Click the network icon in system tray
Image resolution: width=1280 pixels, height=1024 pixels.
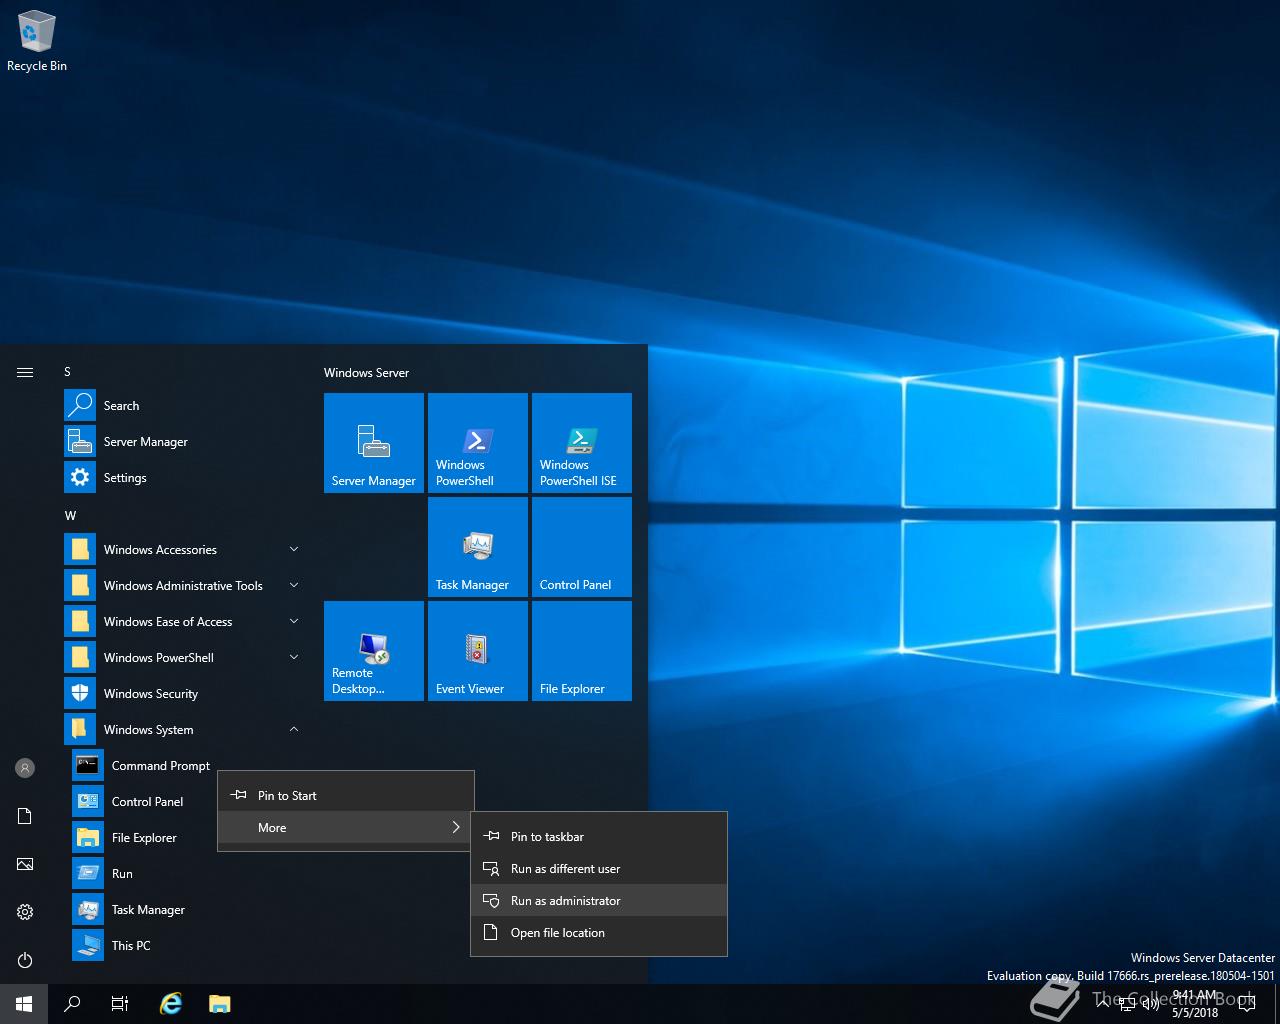point(1127,1004)
